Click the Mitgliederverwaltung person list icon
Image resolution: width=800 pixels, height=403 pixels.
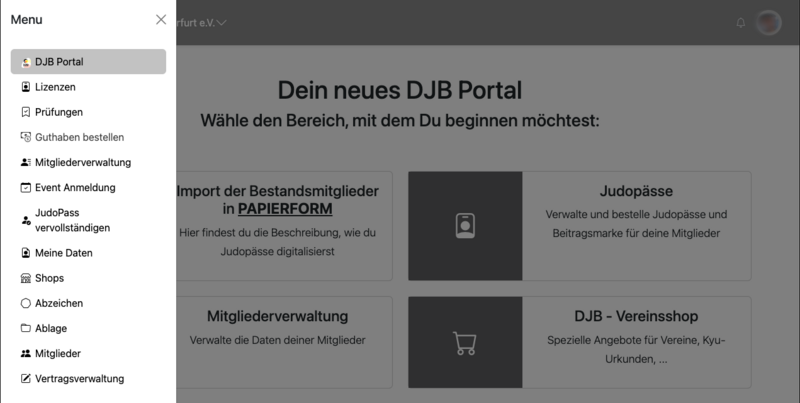coord(26,162)
